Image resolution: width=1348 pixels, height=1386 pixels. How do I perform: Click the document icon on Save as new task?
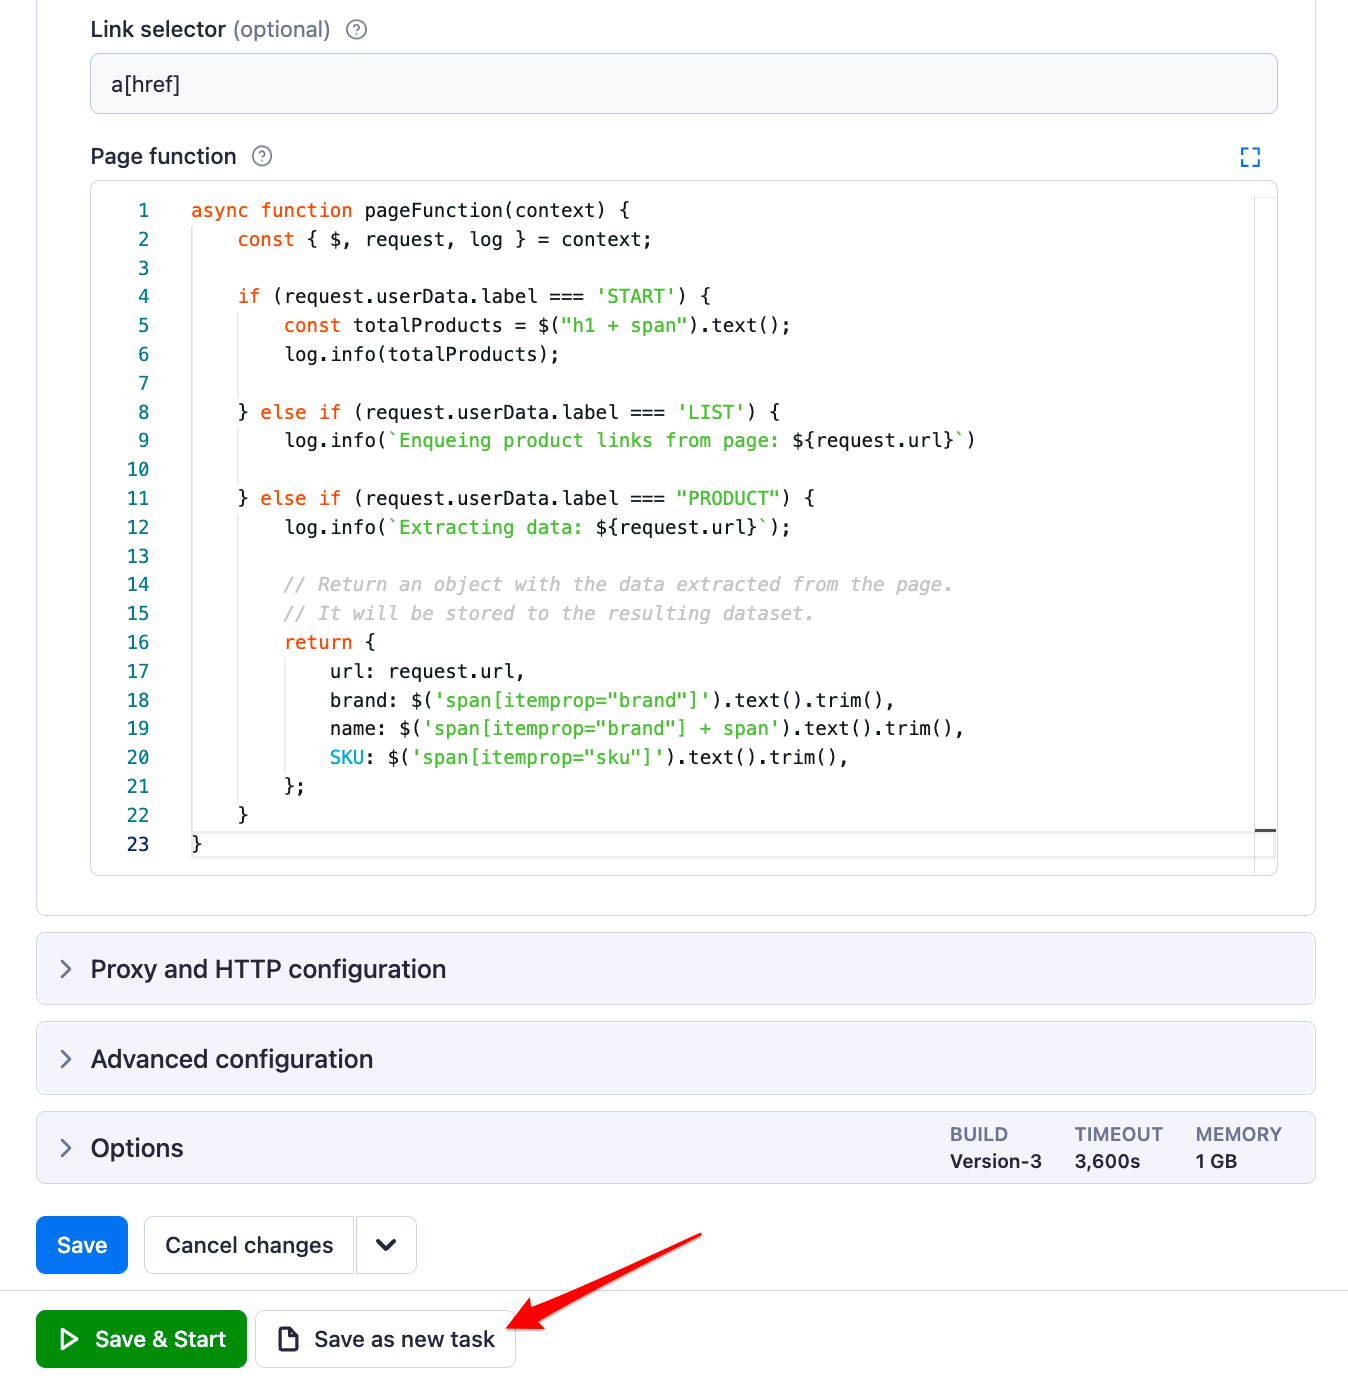coord(288,1339)
